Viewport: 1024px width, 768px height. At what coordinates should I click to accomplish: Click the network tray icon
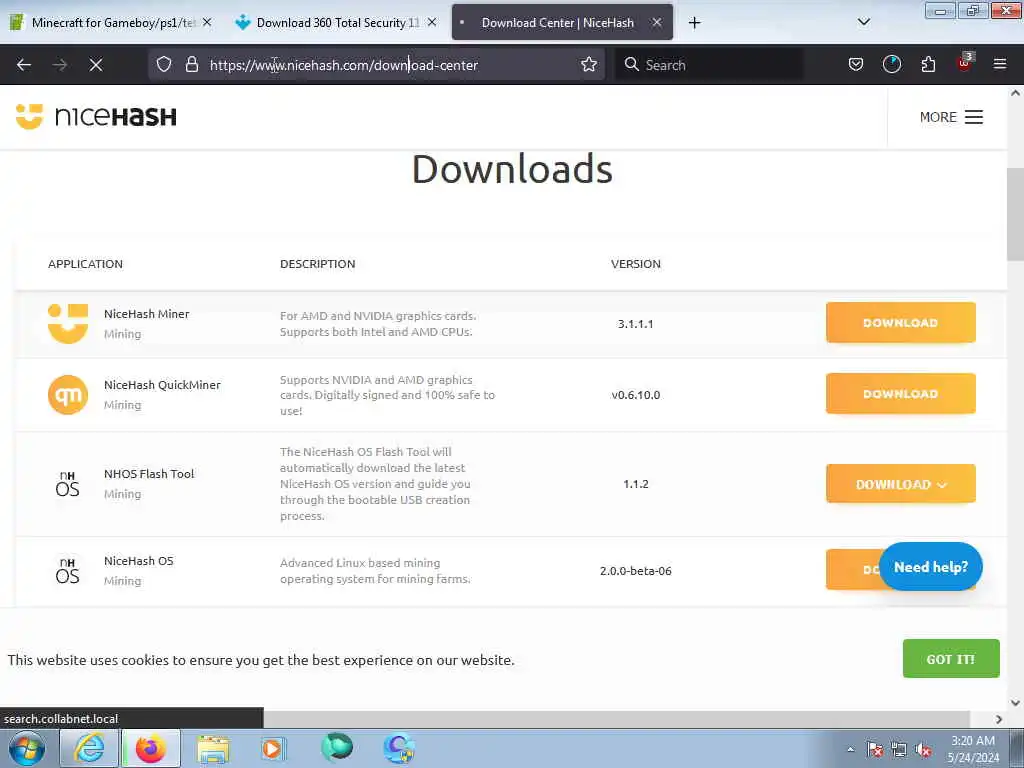click(x=899, y=750)
